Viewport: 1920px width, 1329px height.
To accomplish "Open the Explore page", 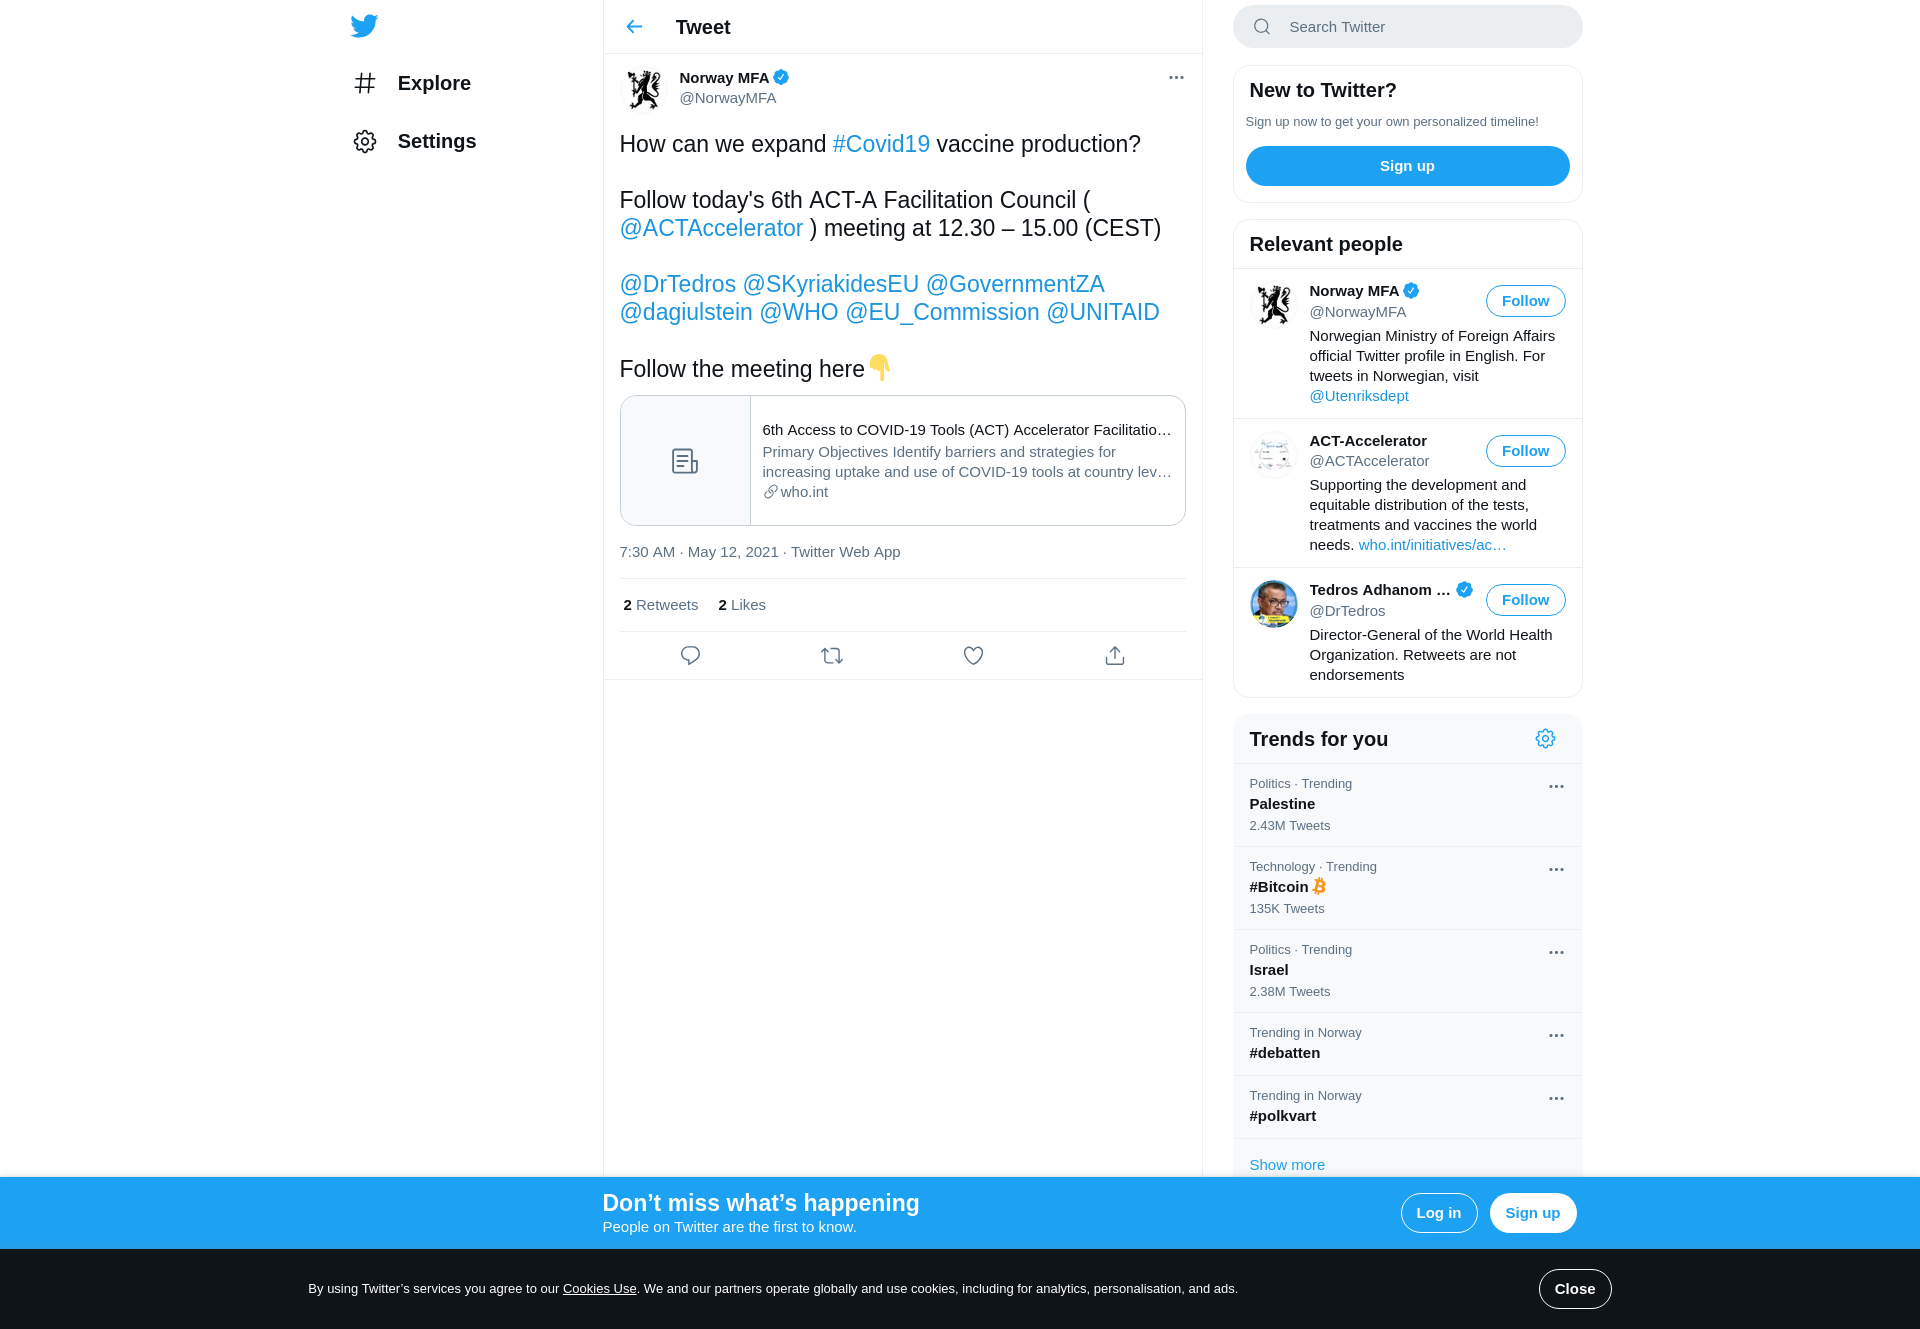I will (412, 83).
